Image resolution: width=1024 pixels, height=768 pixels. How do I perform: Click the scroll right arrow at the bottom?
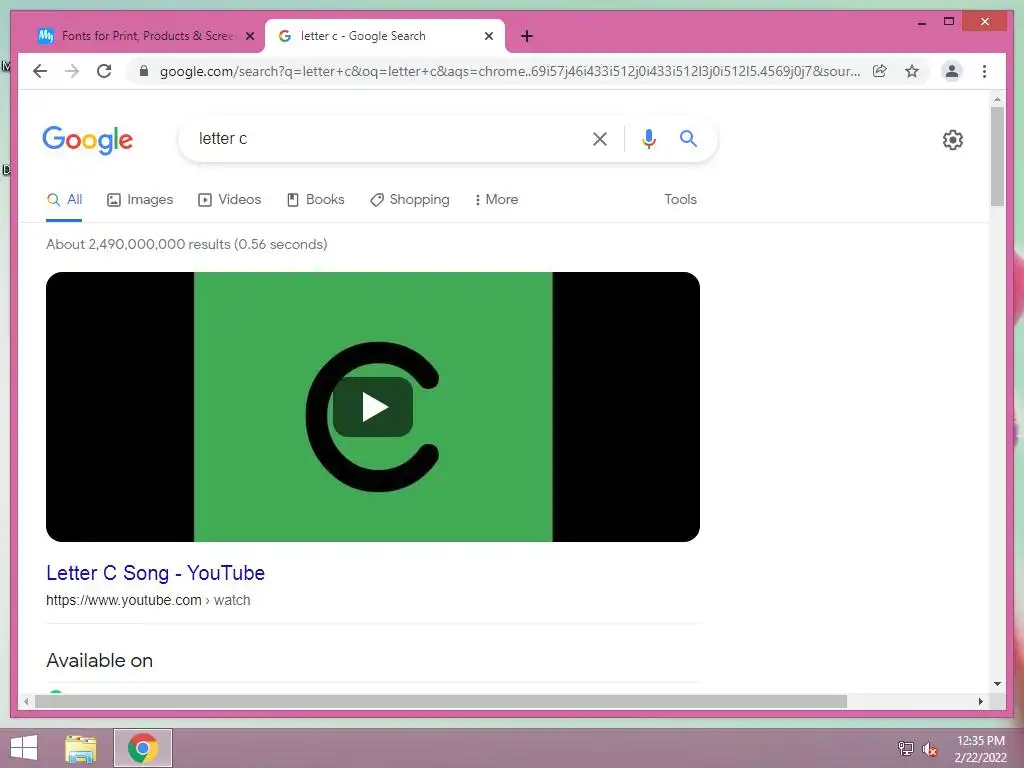click(980, 701)
